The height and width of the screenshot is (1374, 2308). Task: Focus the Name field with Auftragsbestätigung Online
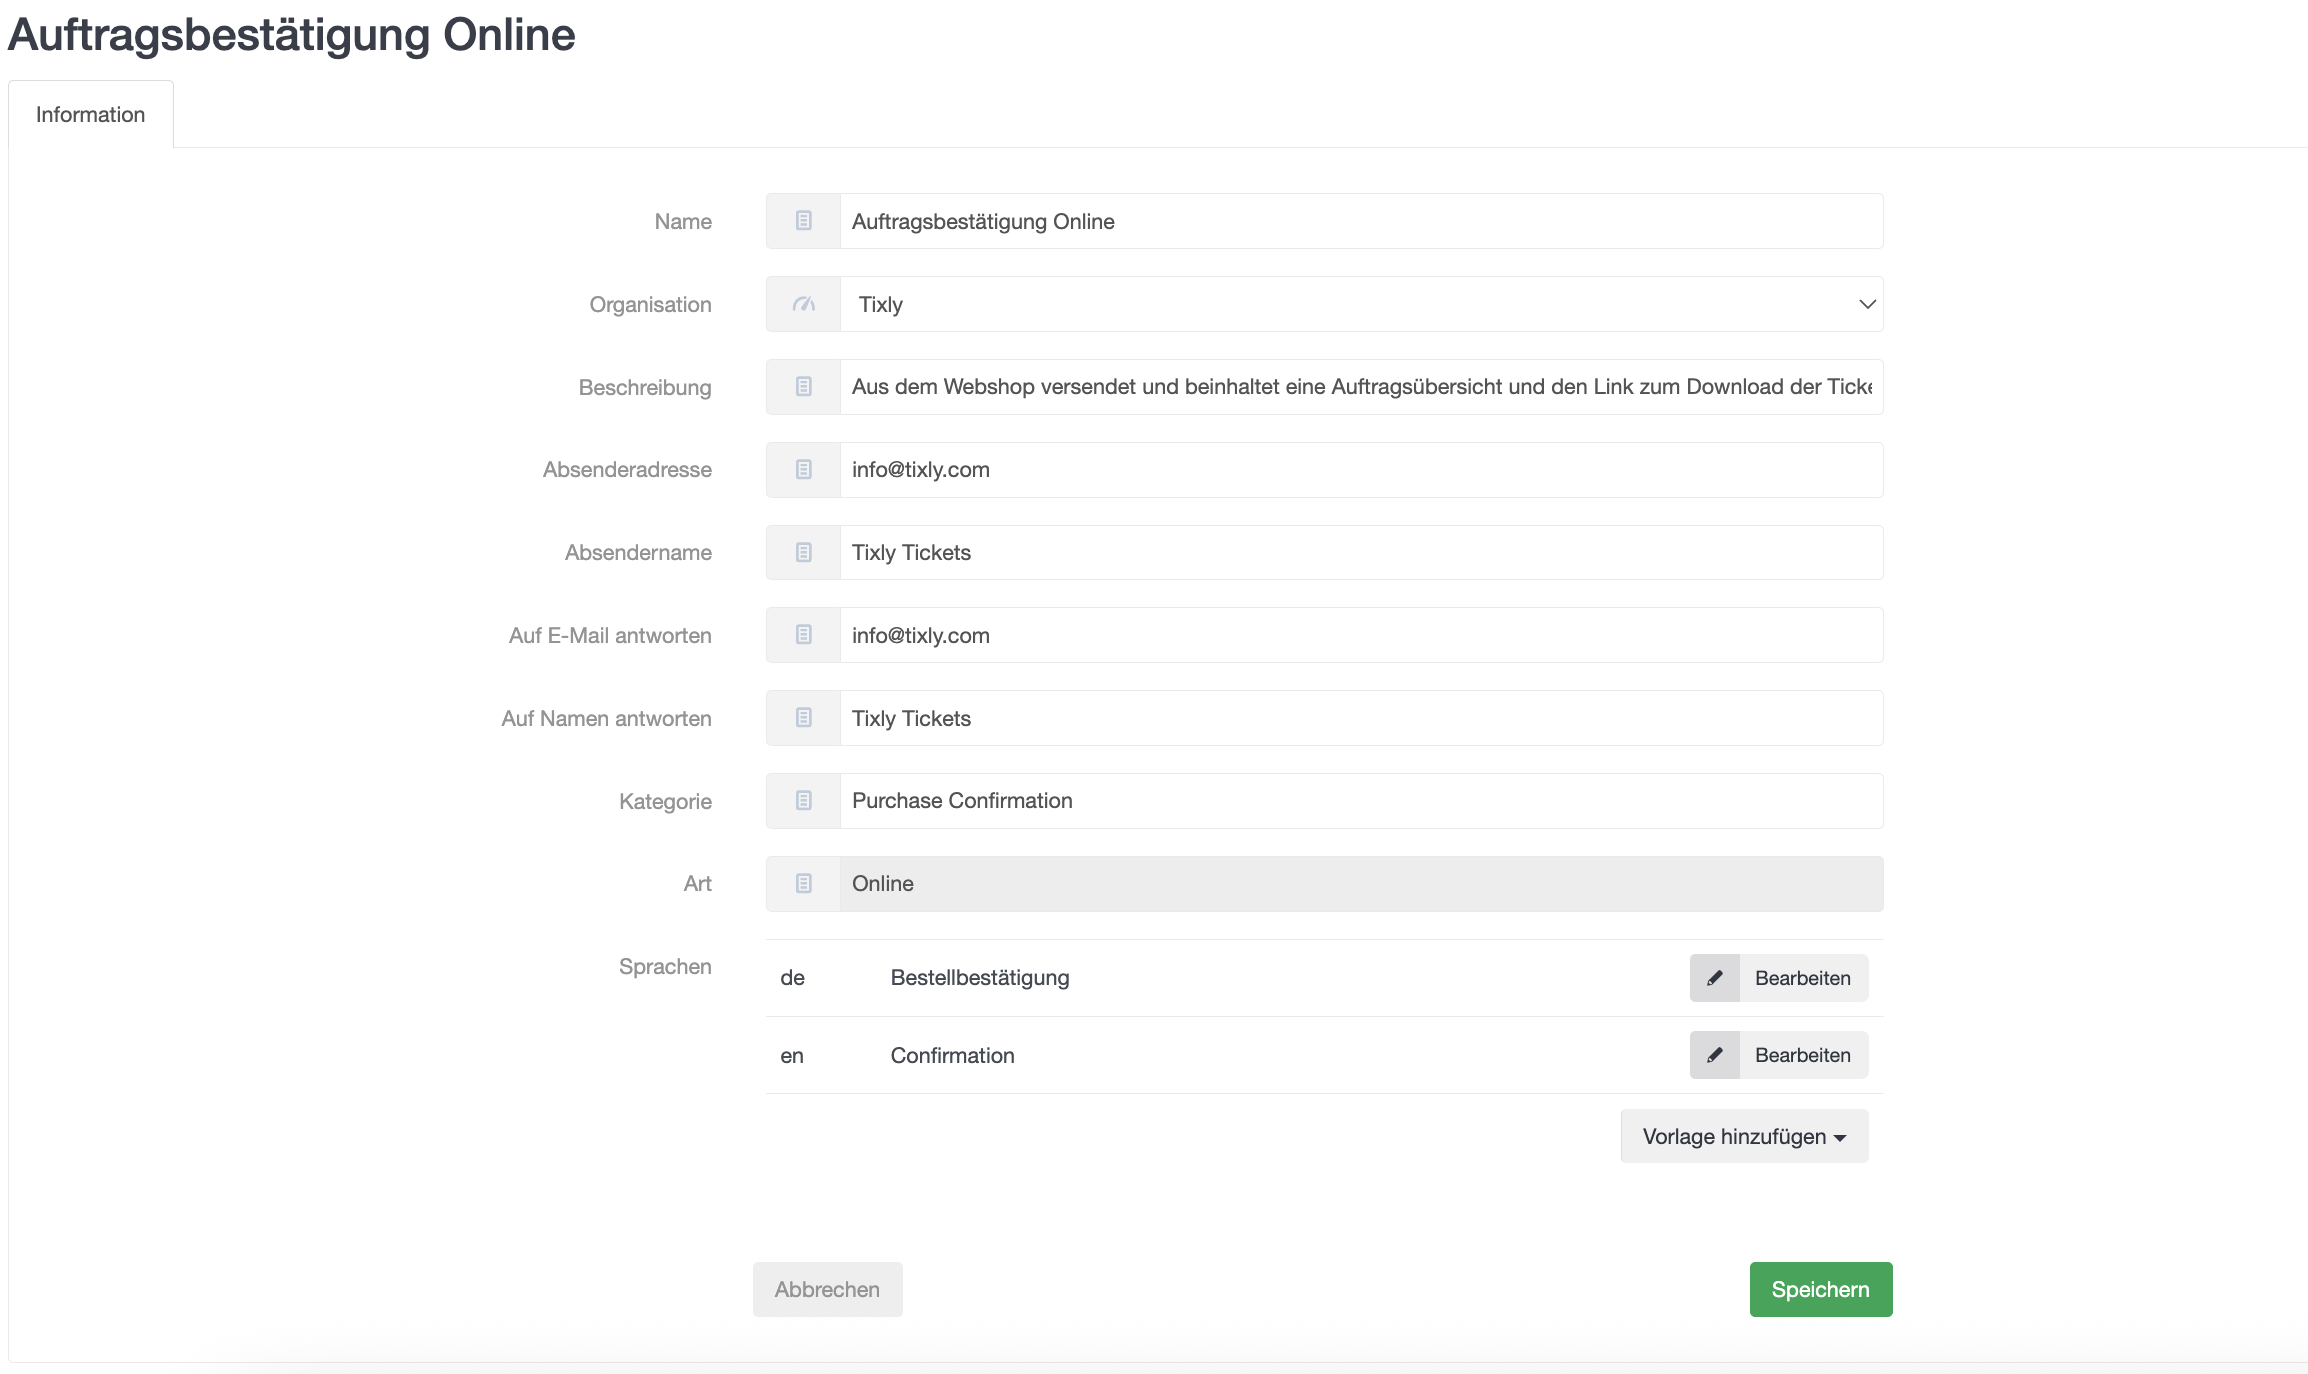[1360, 221]
